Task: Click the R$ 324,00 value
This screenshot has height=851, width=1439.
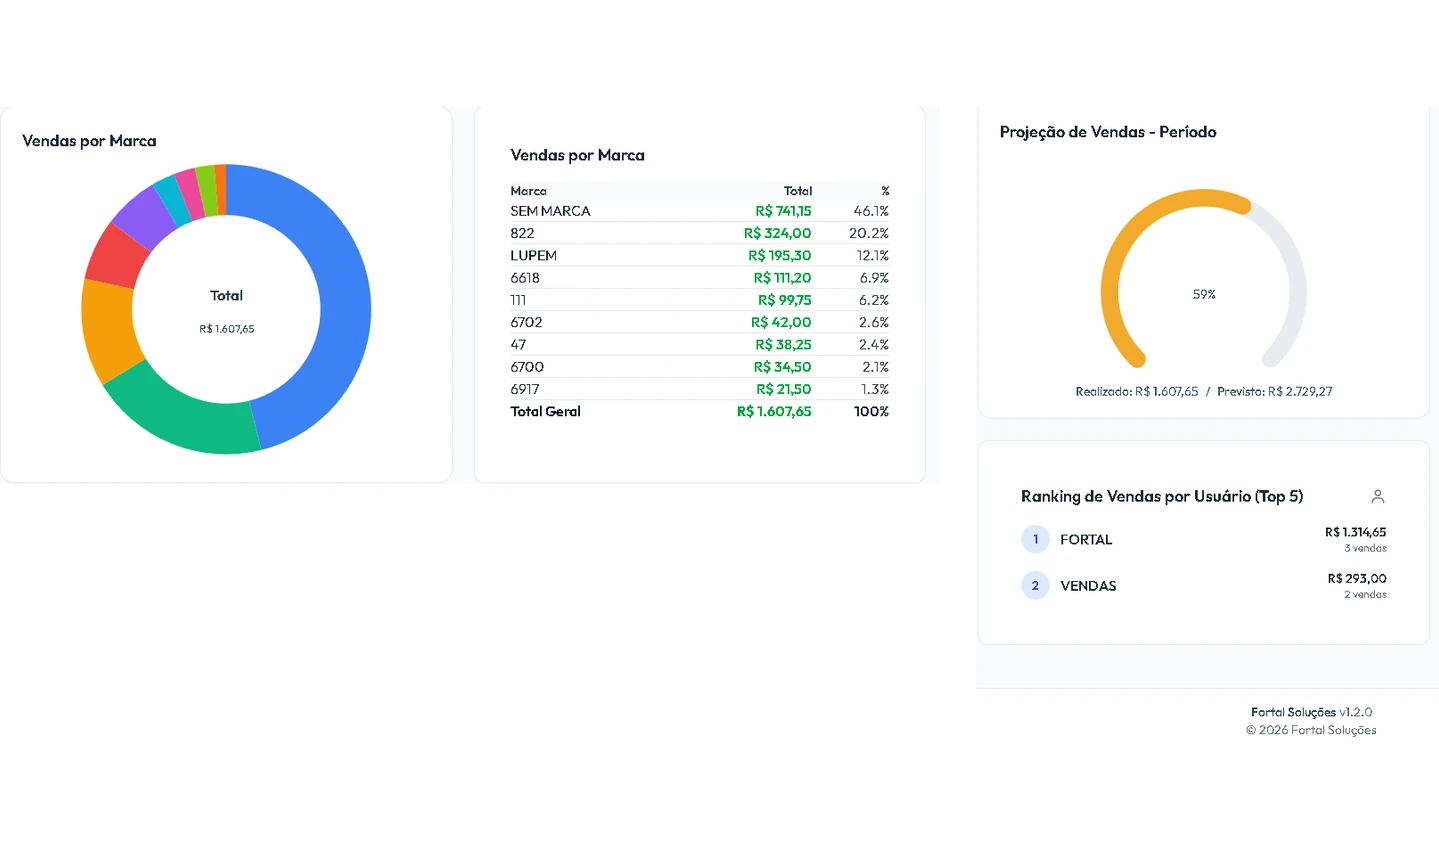Action: point(777,233)
